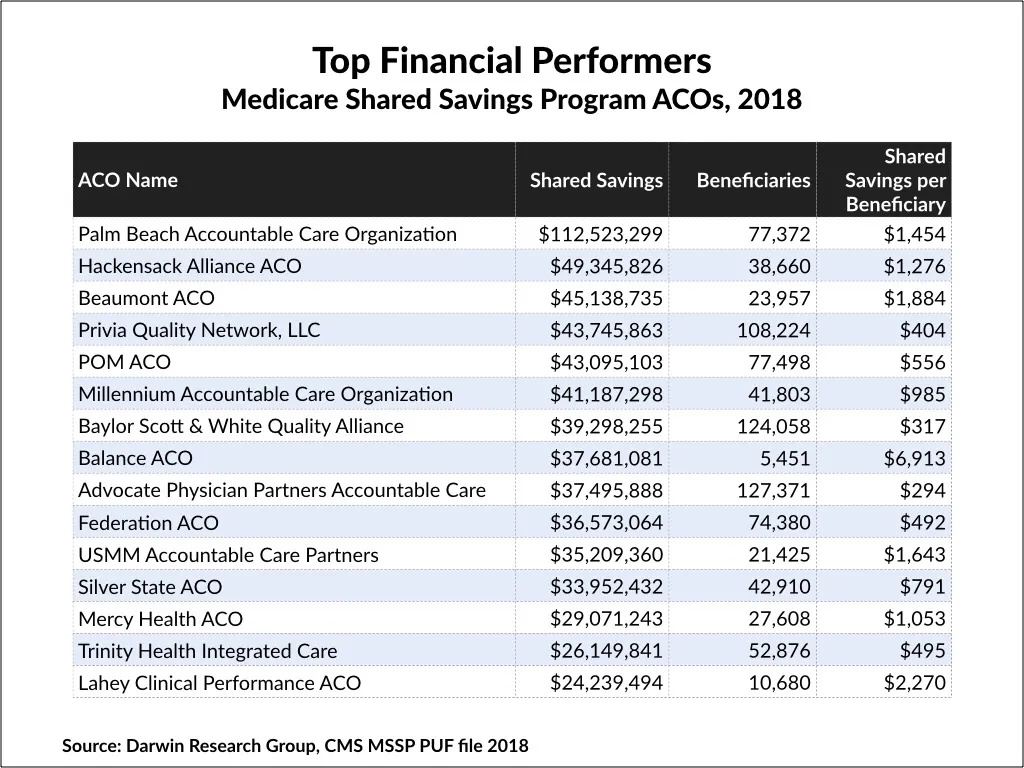
Task: Click Beaumont ACO shared savings value $45,138,735
Action: click(606, 298)
